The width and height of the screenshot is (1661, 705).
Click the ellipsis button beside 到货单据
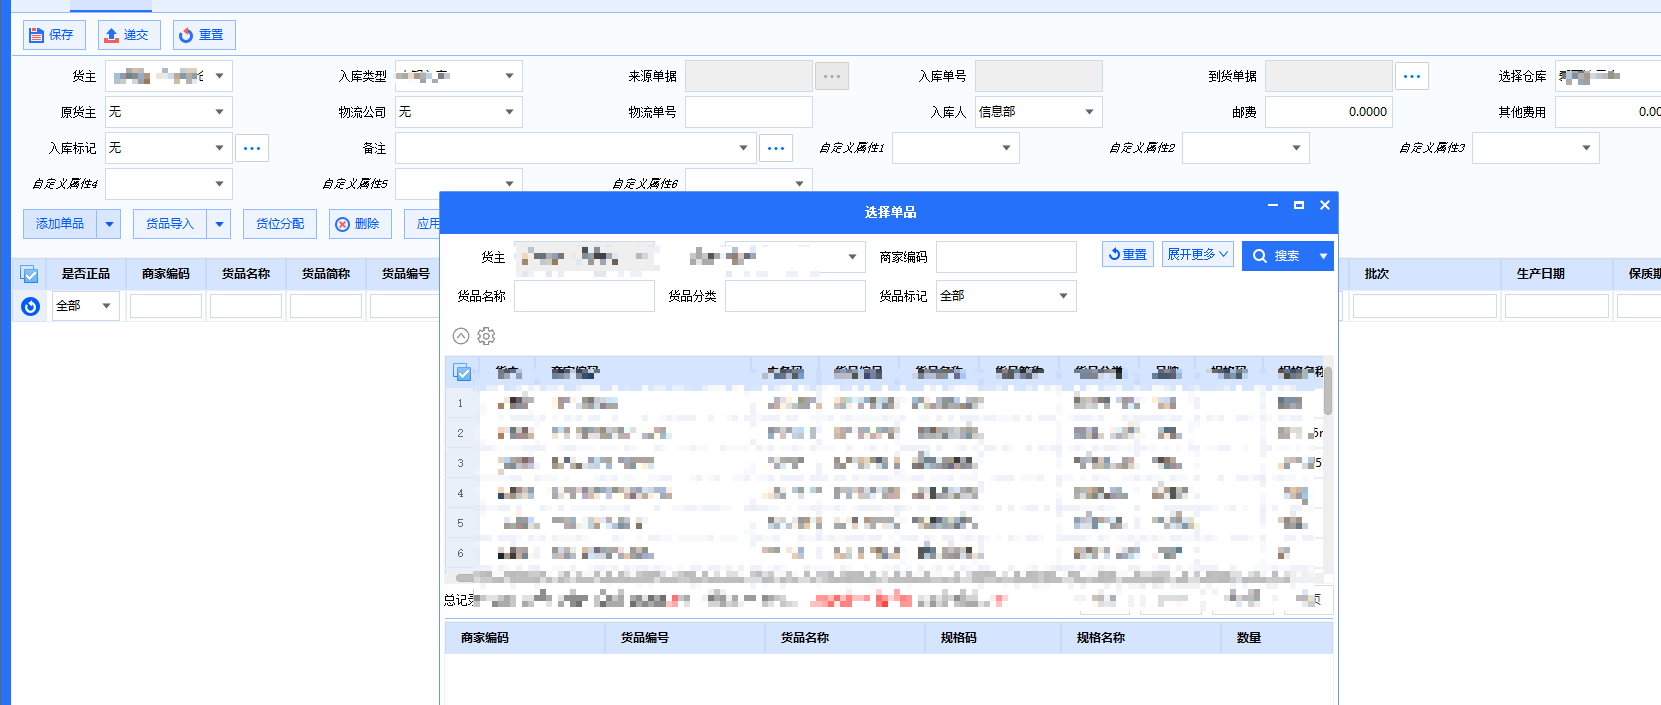tap(1412, 76)
